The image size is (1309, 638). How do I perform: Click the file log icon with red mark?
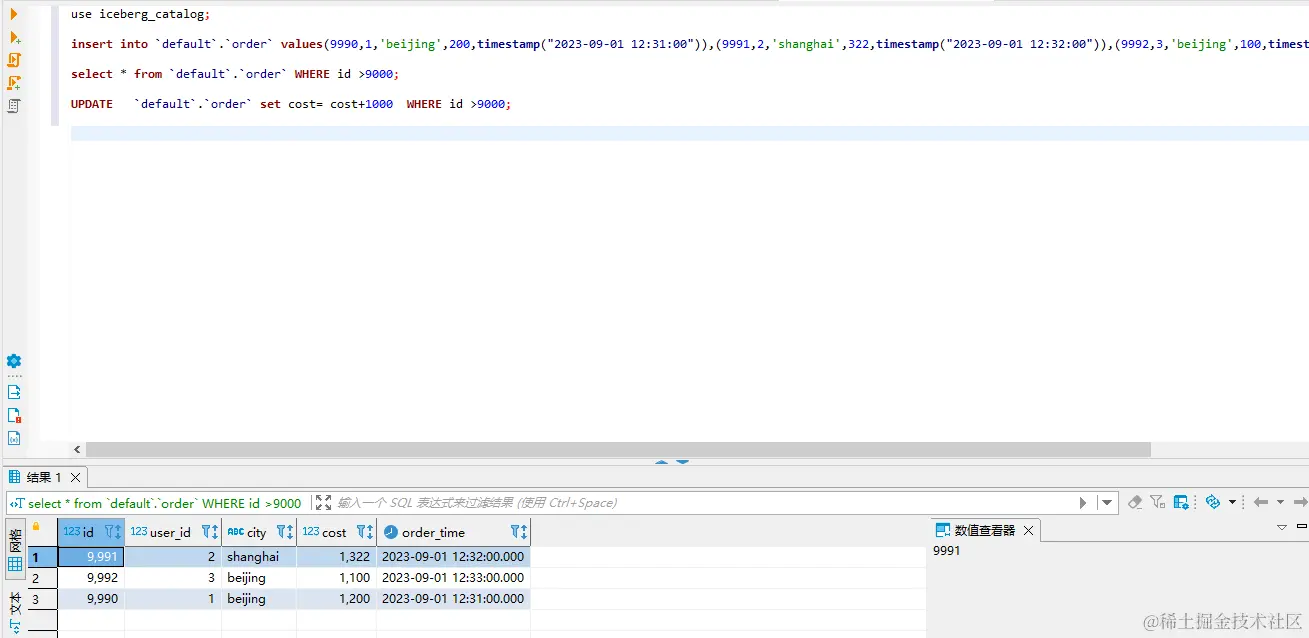pos(14,415)
